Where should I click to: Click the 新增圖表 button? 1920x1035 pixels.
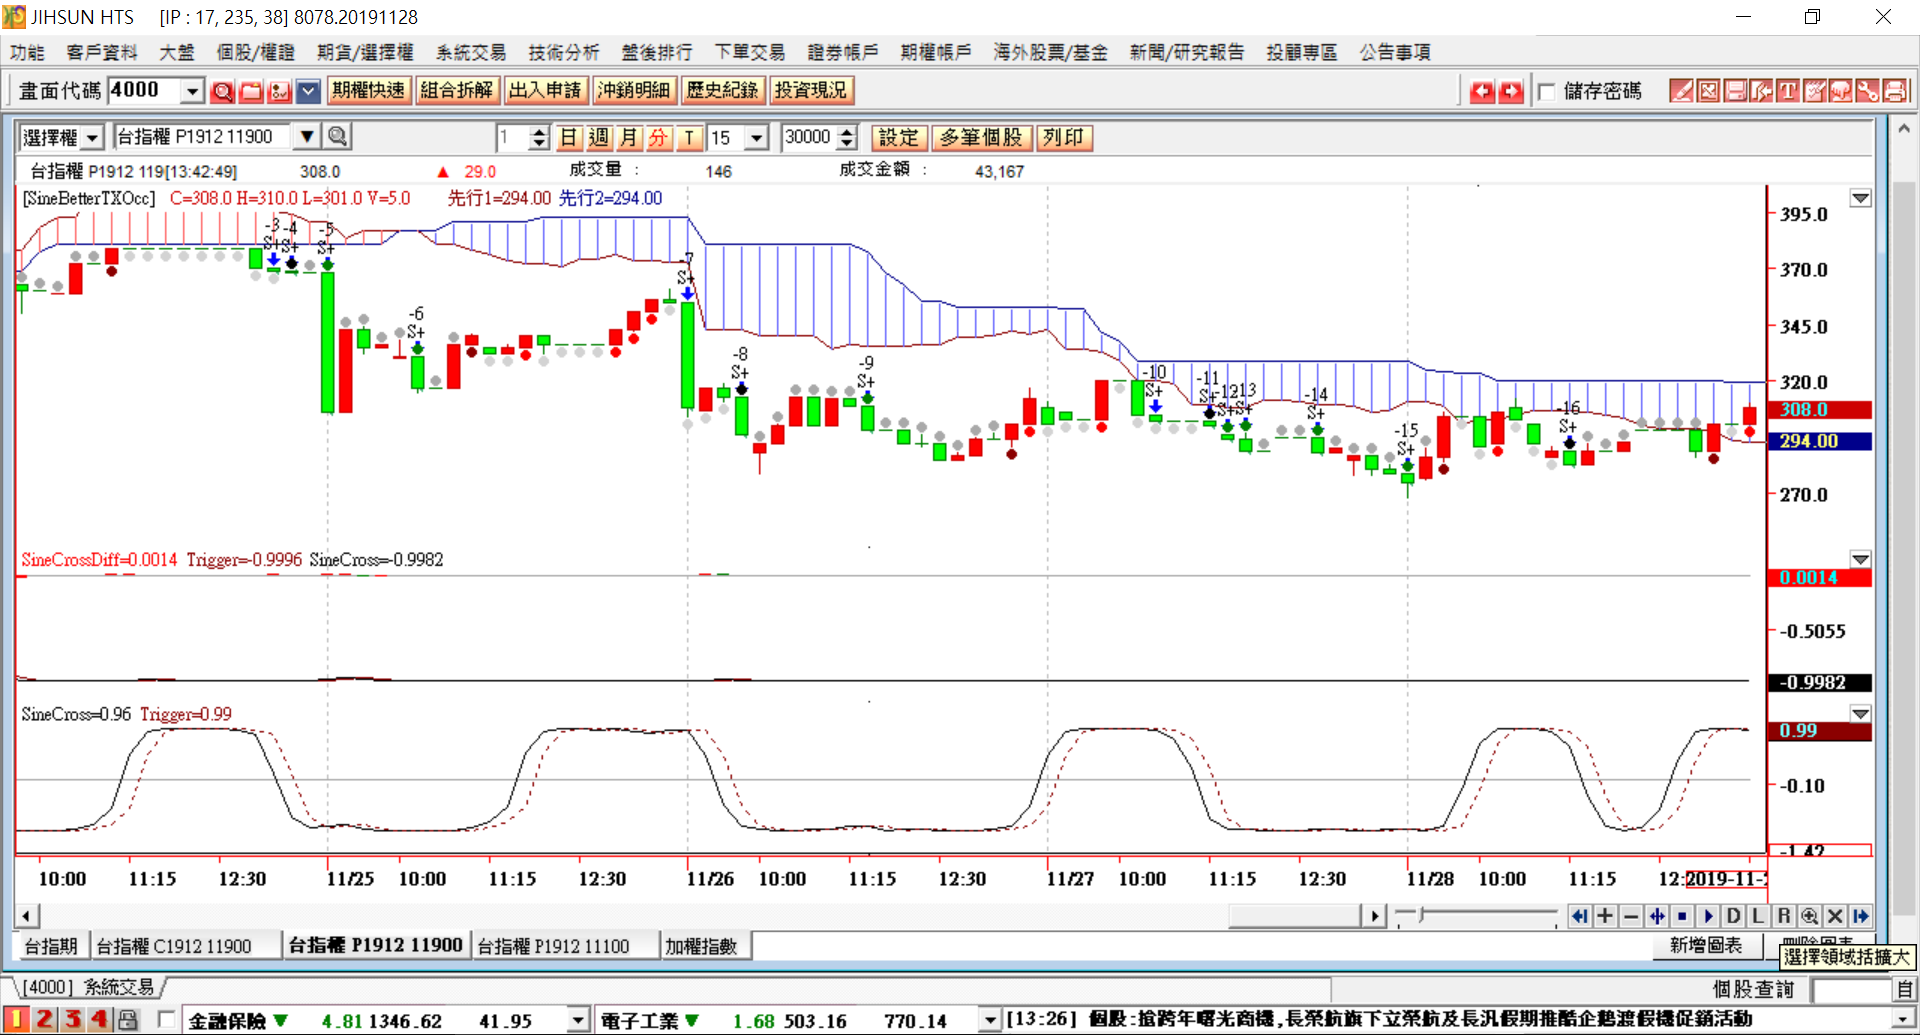click(1706, 945)
